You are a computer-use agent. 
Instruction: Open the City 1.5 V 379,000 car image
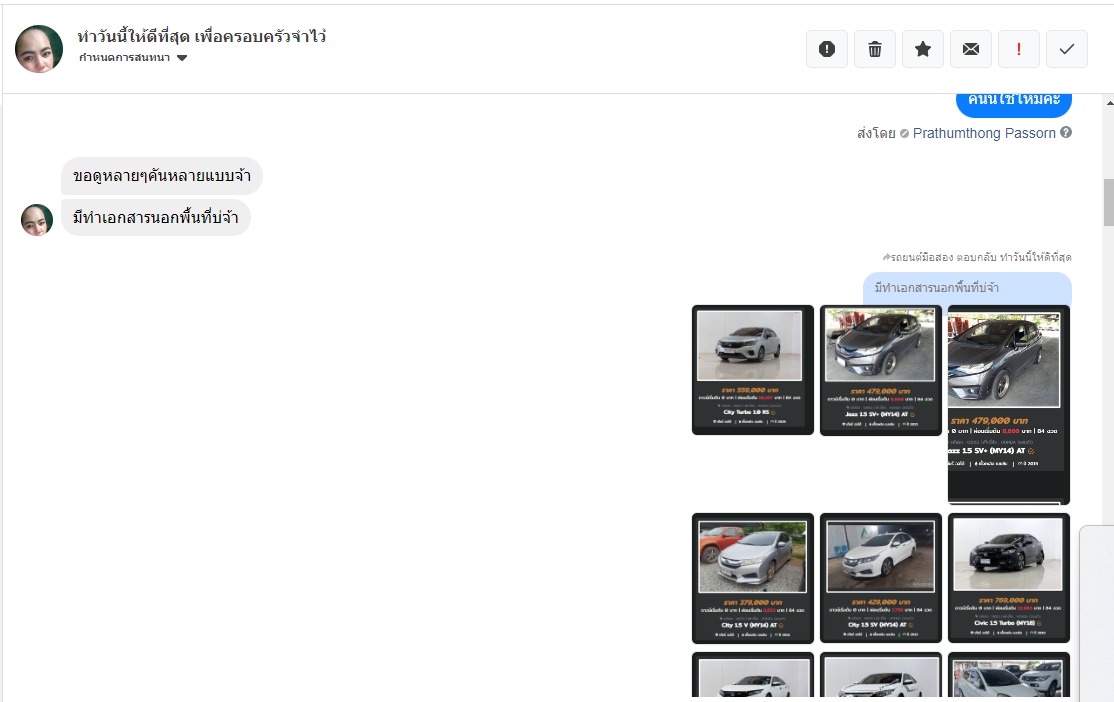pos(752,578)
